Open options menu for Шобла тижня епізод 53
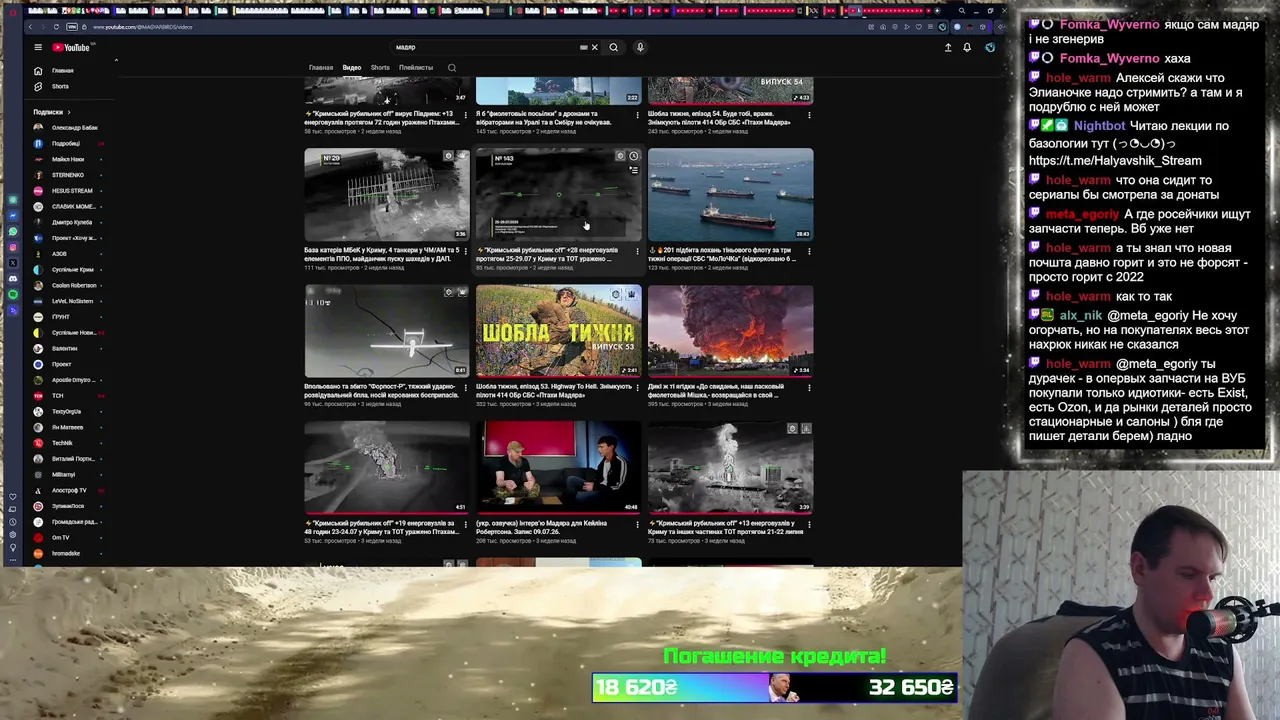This screenshot has height=720, width=1280. [x=637, y=387]
